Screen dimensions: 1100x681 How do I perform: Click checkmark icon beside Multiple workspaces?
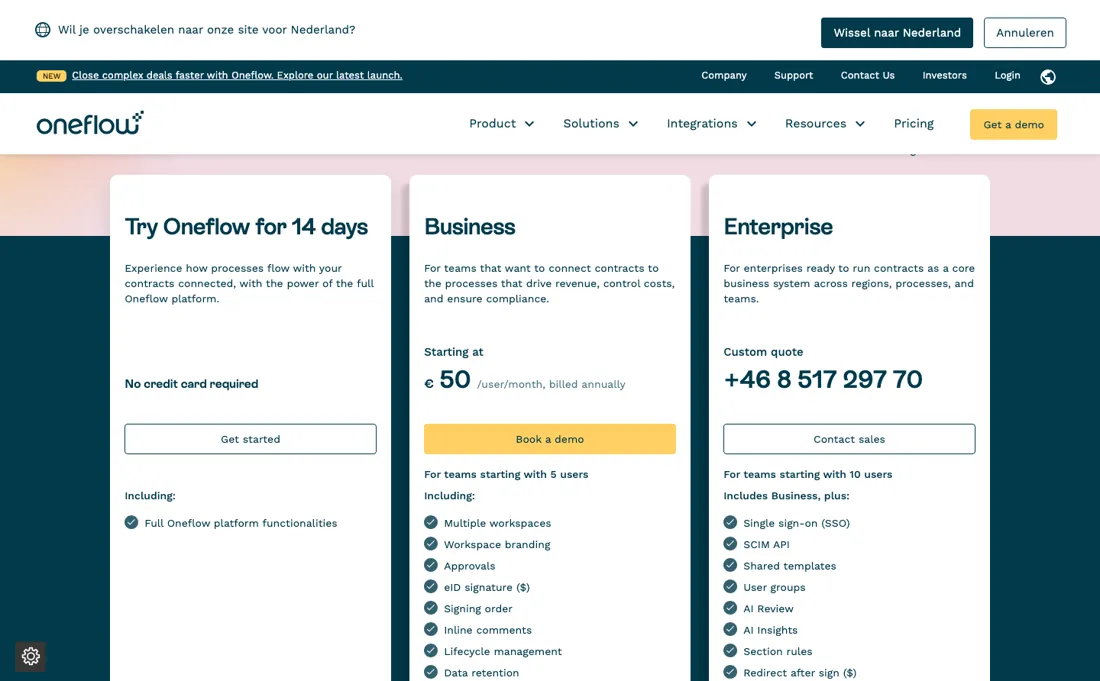pyautogui.click(x=431, y=522)
